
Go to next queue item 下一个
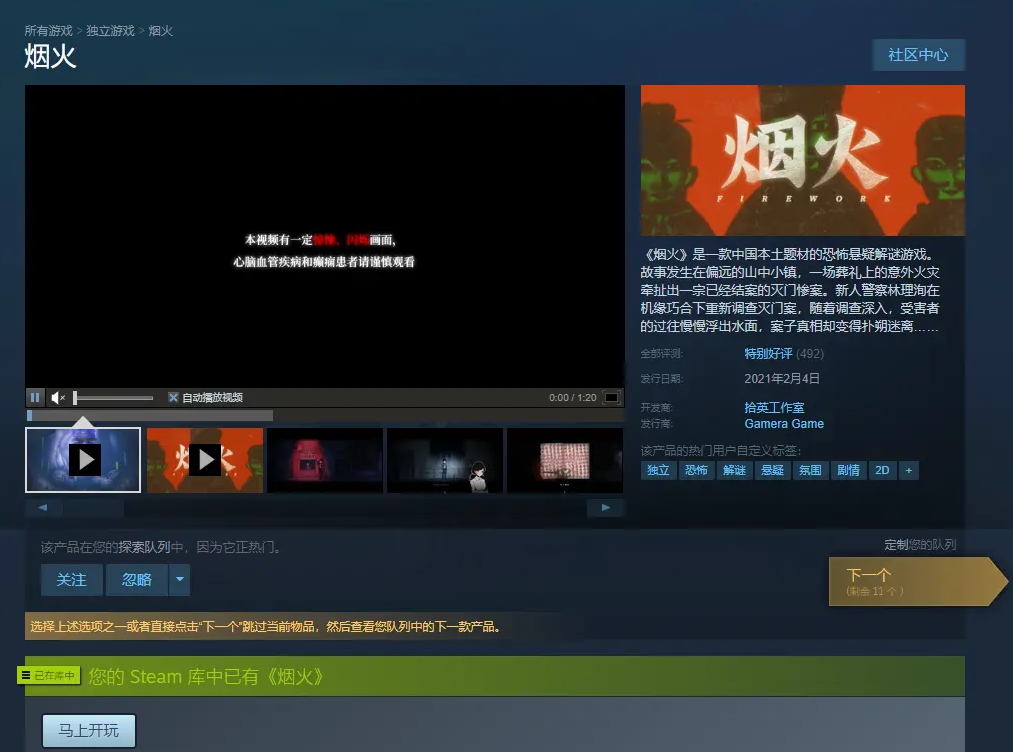pos(917,581)
